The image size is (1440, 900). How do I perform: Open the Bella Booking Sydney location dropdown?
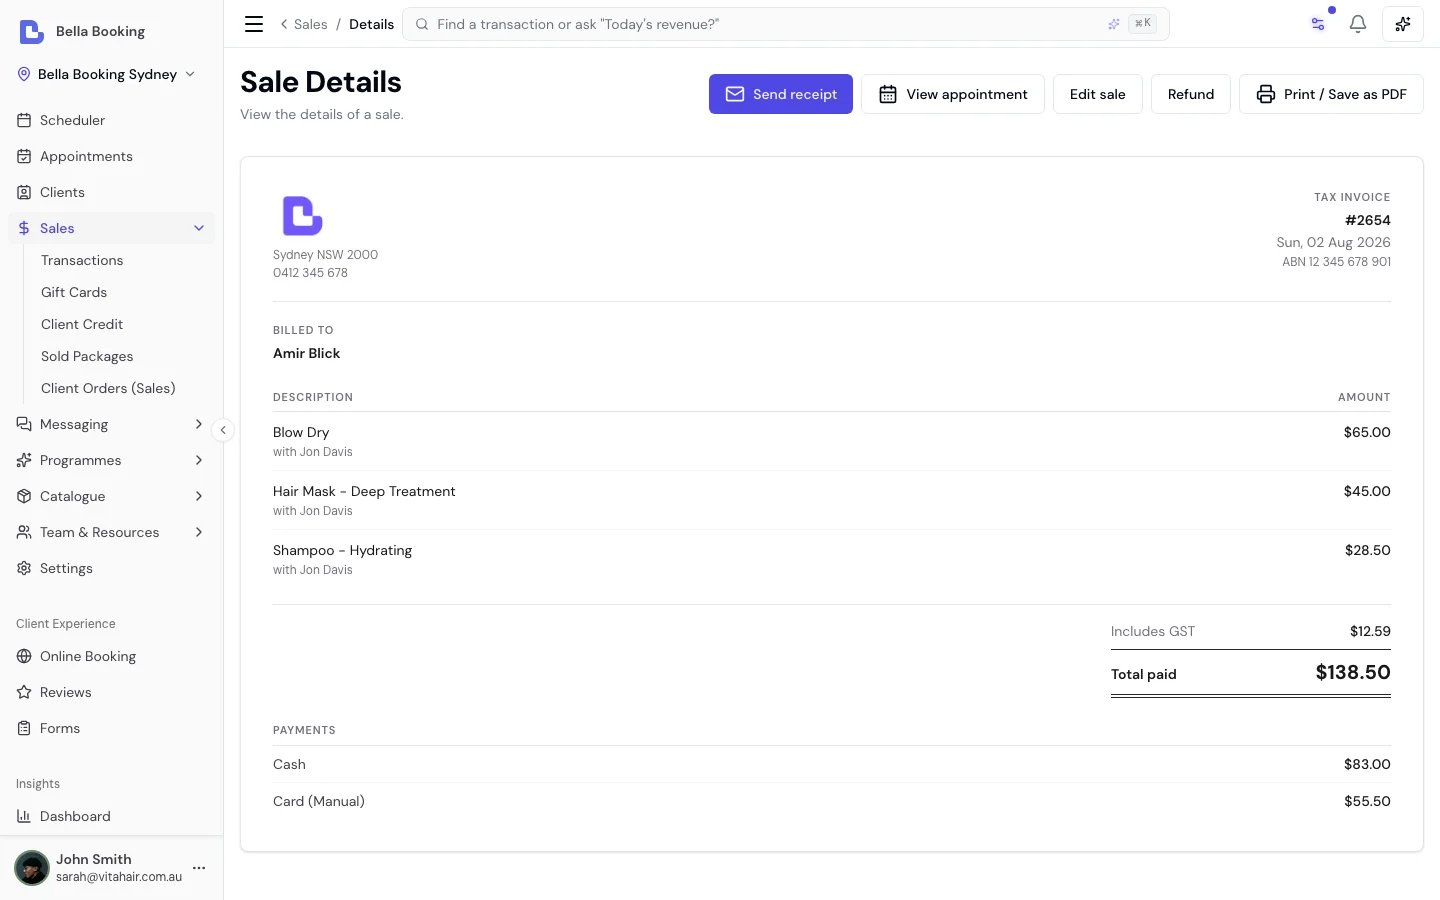[107, 74]
